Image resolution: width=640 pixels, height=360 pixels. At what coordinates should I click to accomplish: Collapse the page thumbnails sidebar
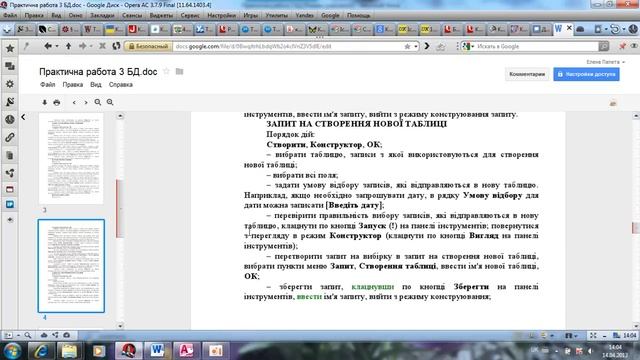tap(23, 117)
